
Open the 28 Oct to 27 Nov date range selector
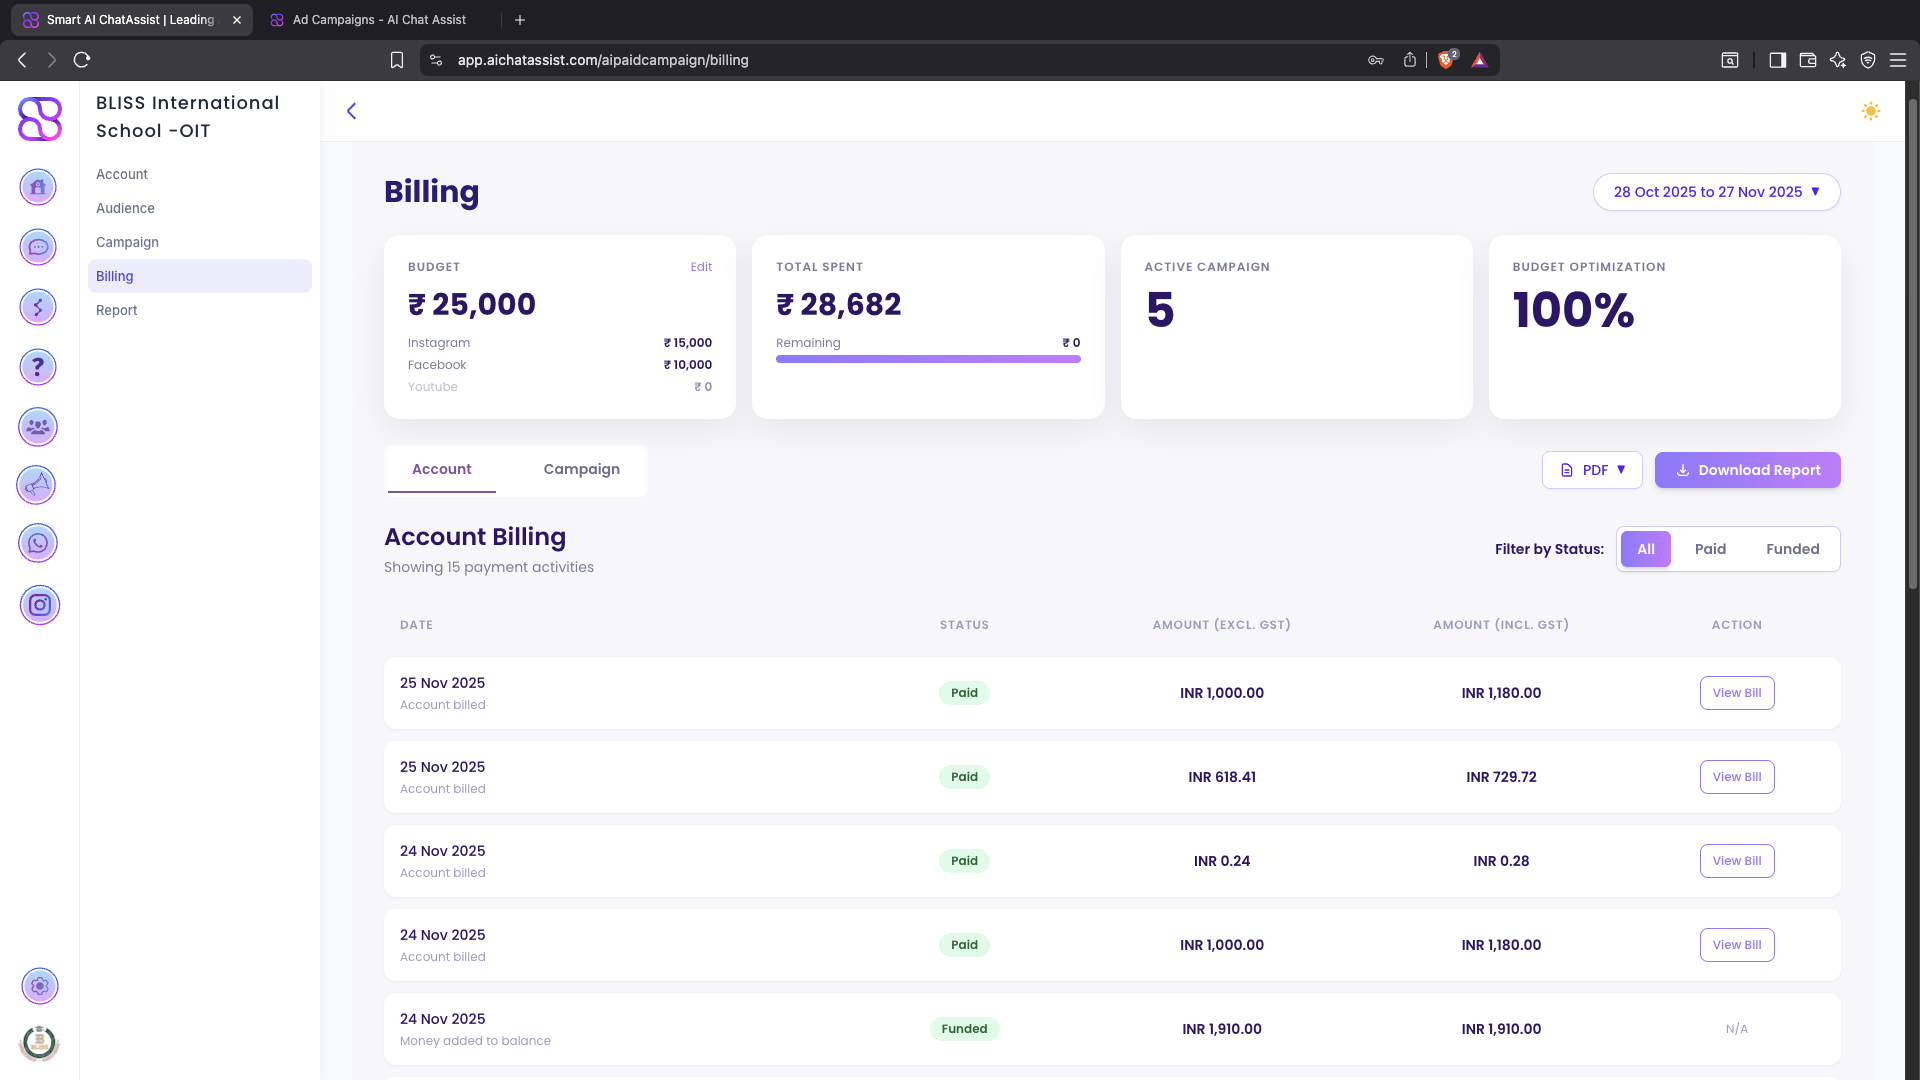tap(1716, 191)
